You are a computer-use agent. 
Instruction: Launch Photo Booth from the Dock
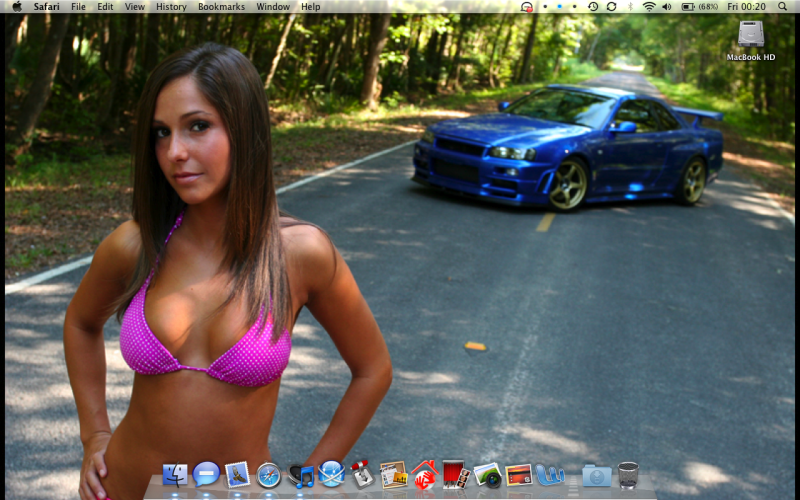pos(455,474)
